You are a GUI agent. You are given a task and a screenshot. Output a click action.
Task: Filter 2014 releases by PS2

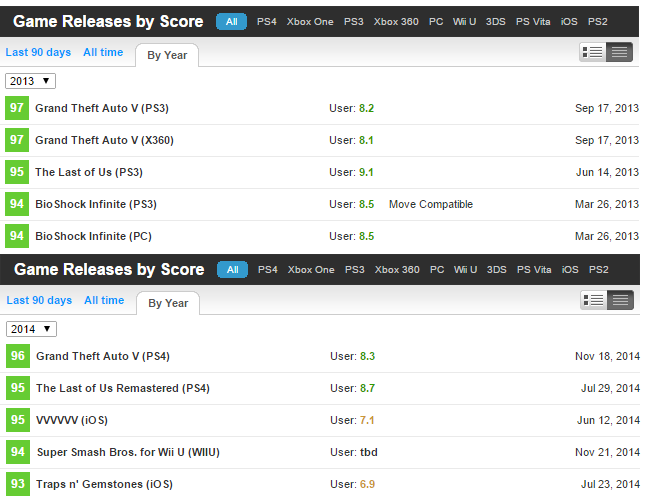click(x=598, y=270)
